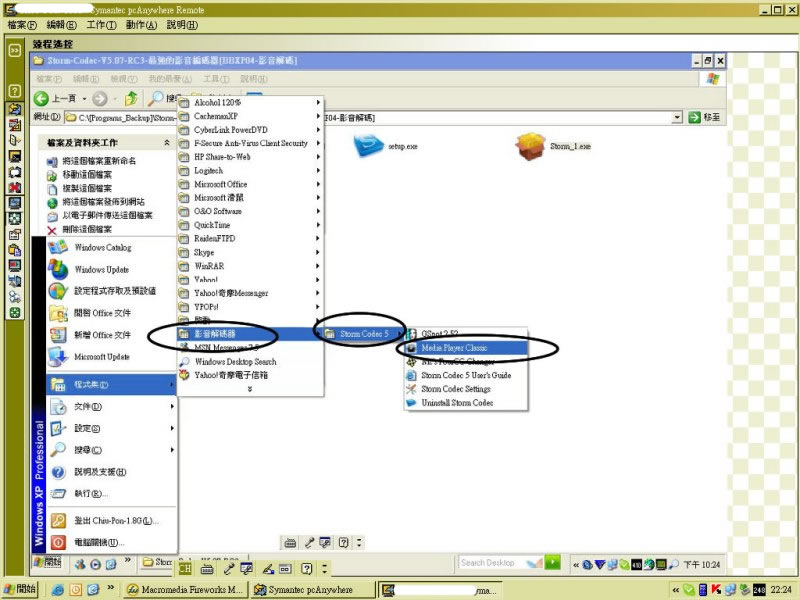
Task: Click 以電子郵件傳送這個檔案 link
Action: 107,216
